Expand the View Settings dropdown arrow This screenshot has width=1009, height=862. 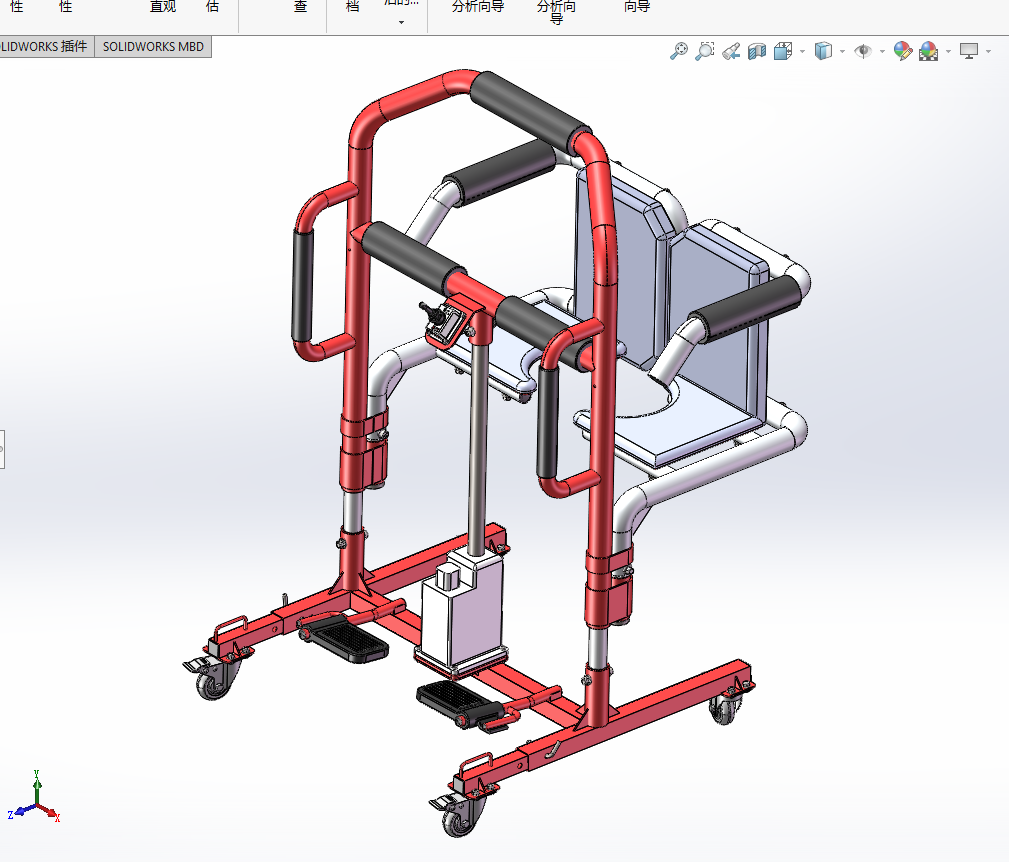(x=988, y=51)
